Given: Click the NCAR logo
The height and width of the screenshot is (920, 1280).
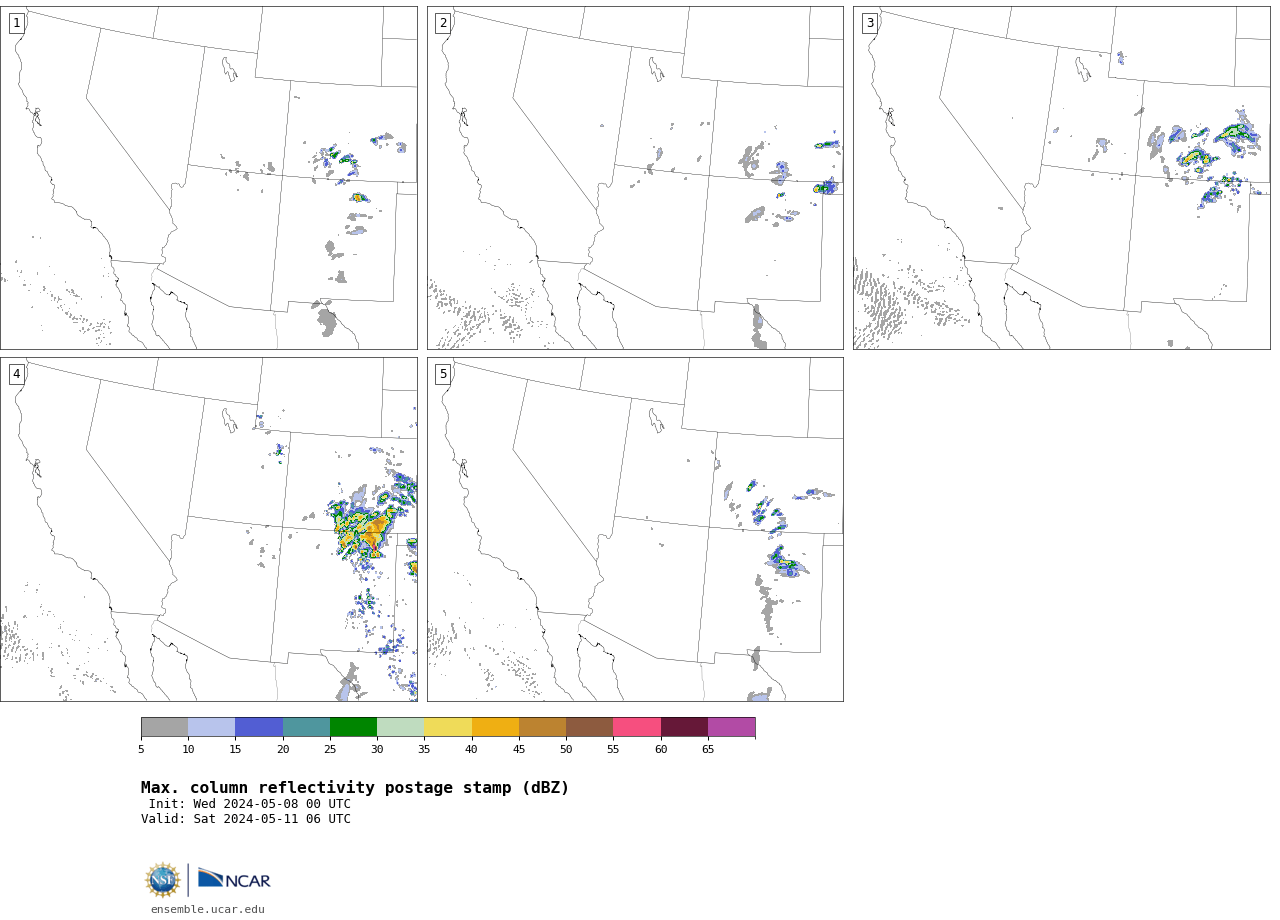Looking at the screenshot, I should click(234, 879).
